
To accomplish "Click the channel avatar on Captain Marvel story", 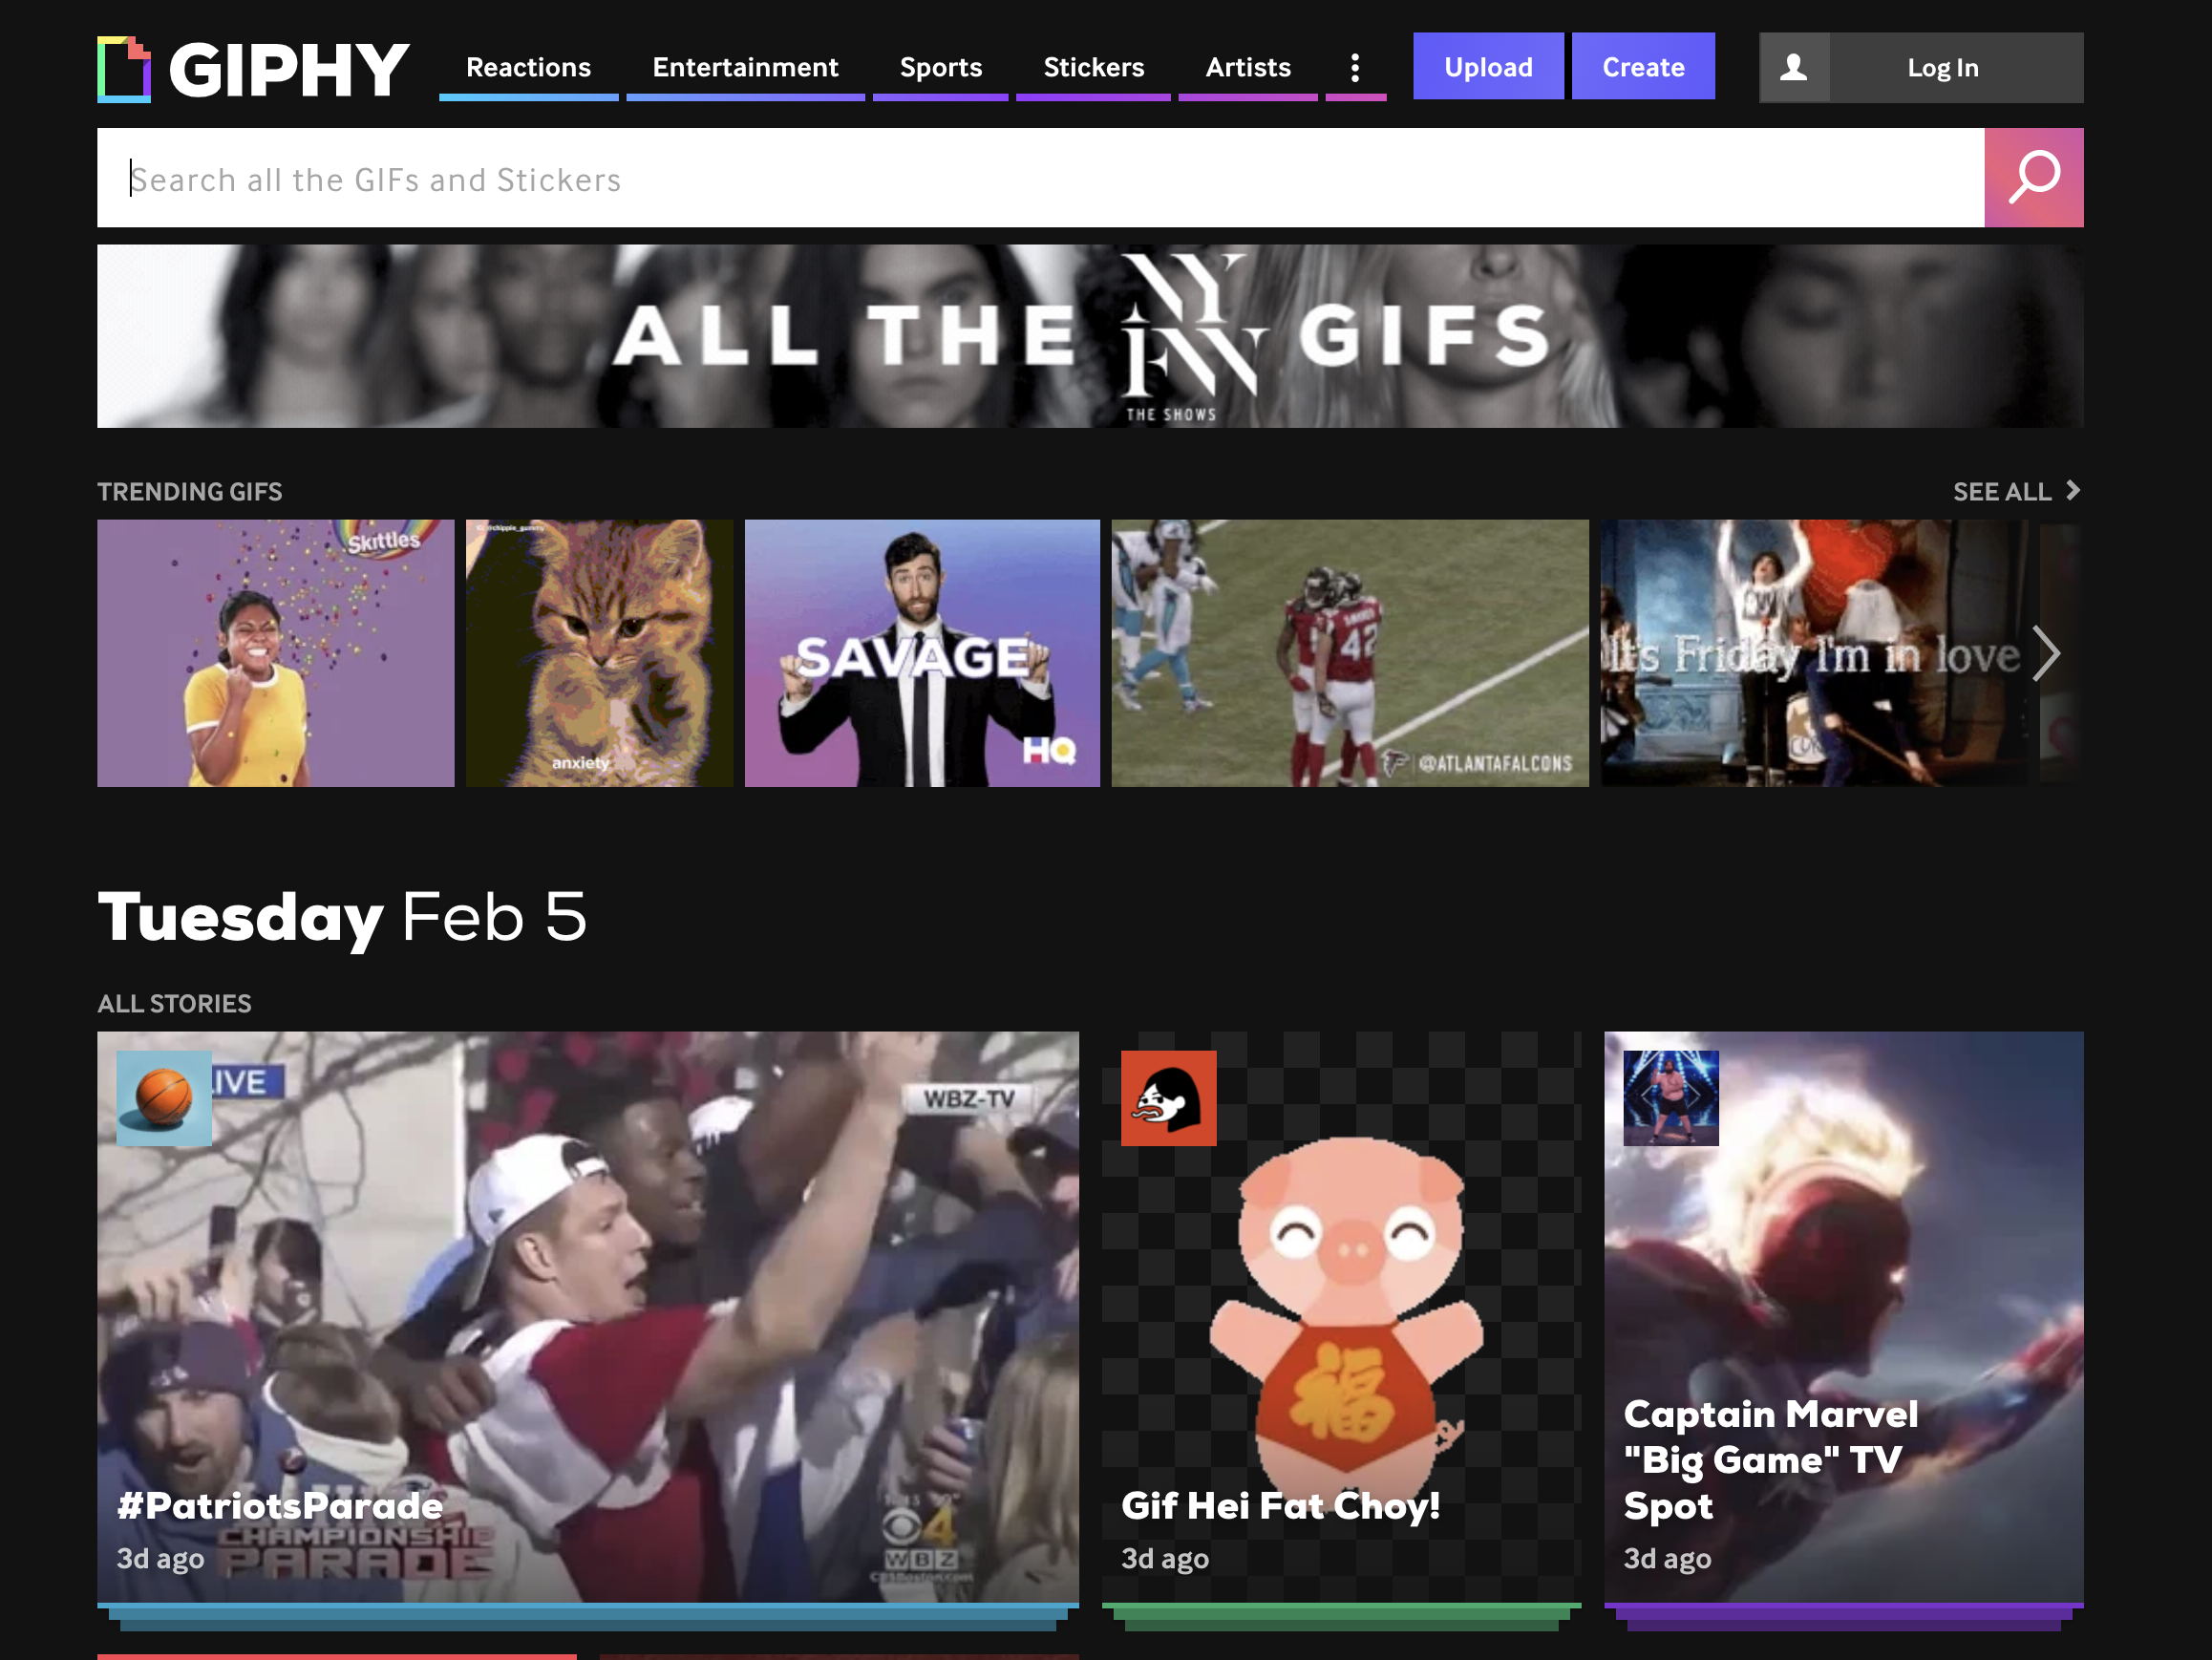I will tap(1670, 1097).
